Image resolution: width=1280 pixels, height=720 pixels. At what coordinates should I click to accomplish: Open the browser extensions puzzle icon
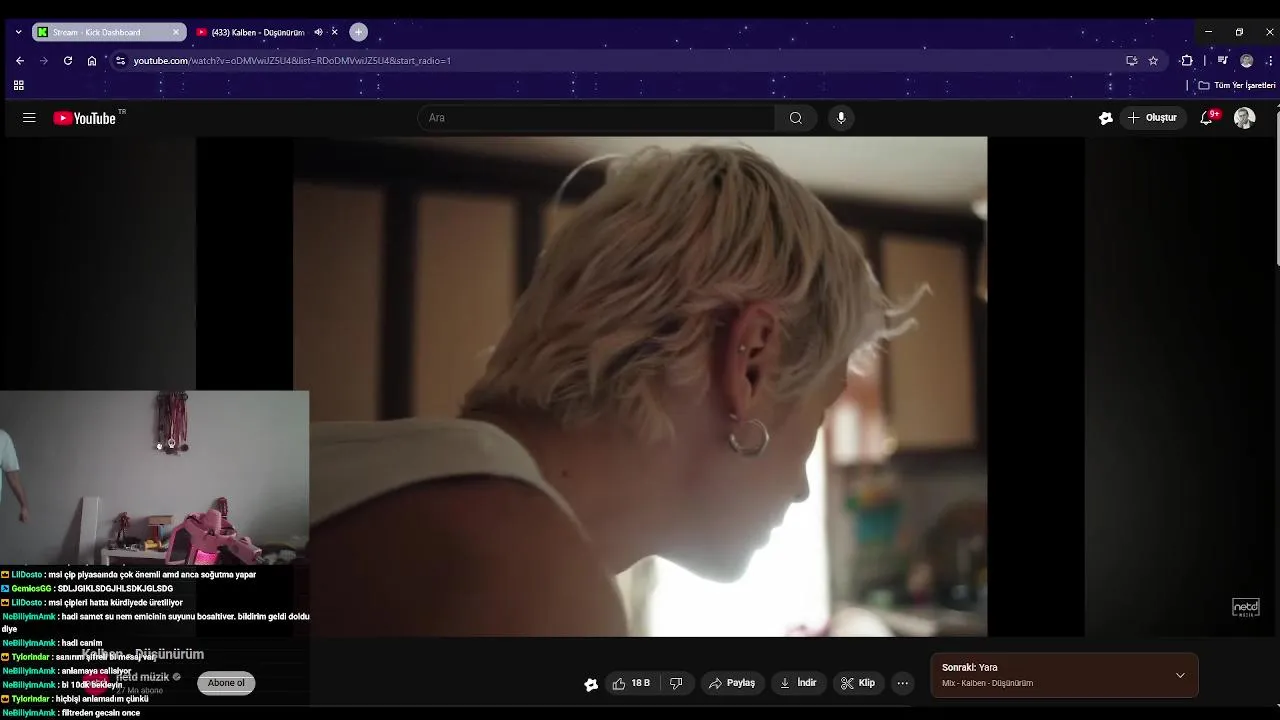(1187, 61)
